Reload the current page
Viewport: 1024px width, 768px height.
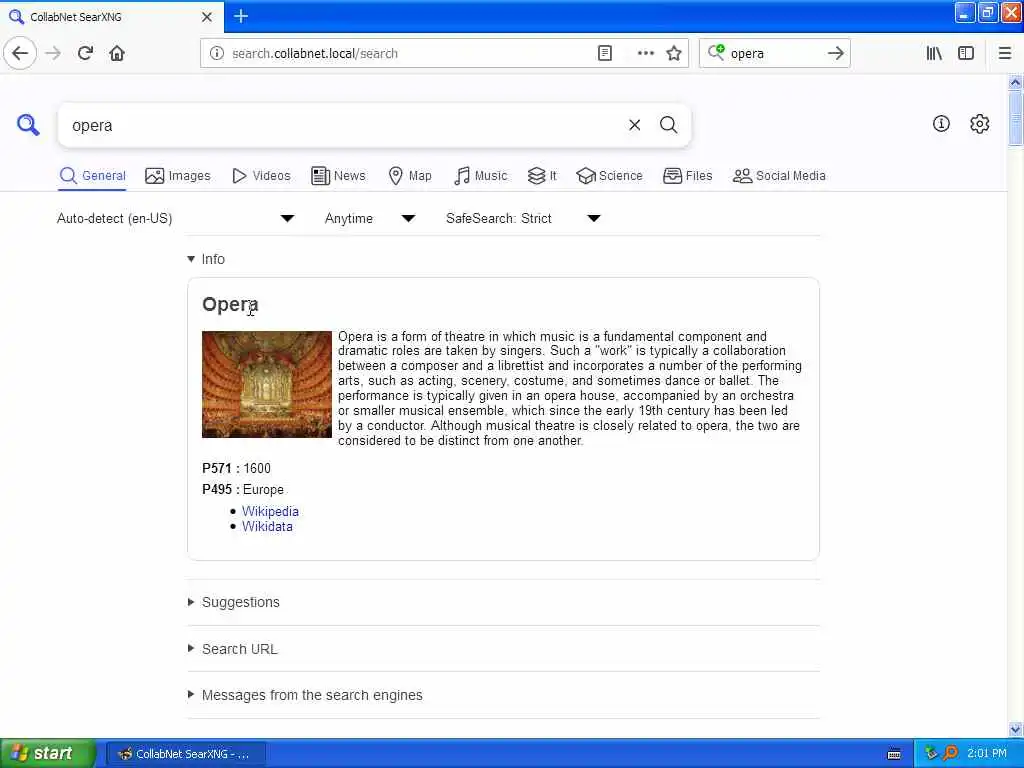(85, 54)
